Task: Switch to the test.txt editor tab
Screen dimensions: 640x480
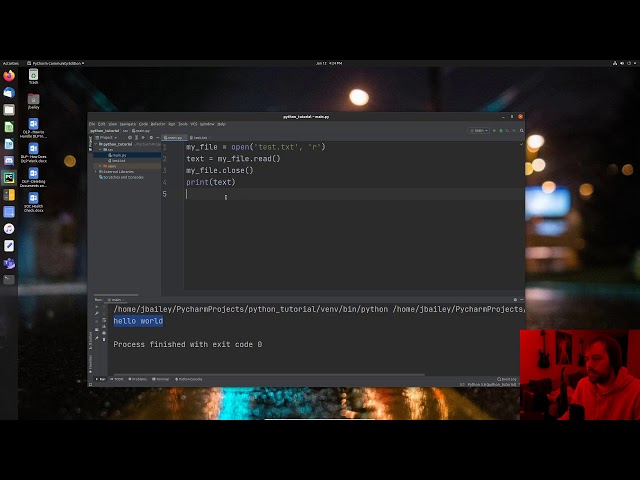Action: click(x=200, y=138)
